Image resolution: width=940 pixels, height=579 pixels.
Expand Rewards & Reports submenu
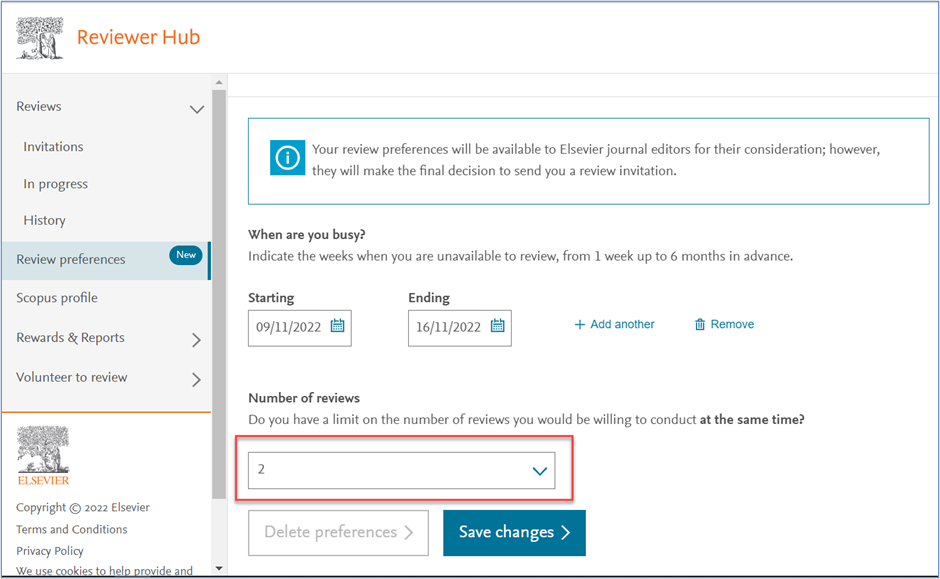[x=196, y=340]
